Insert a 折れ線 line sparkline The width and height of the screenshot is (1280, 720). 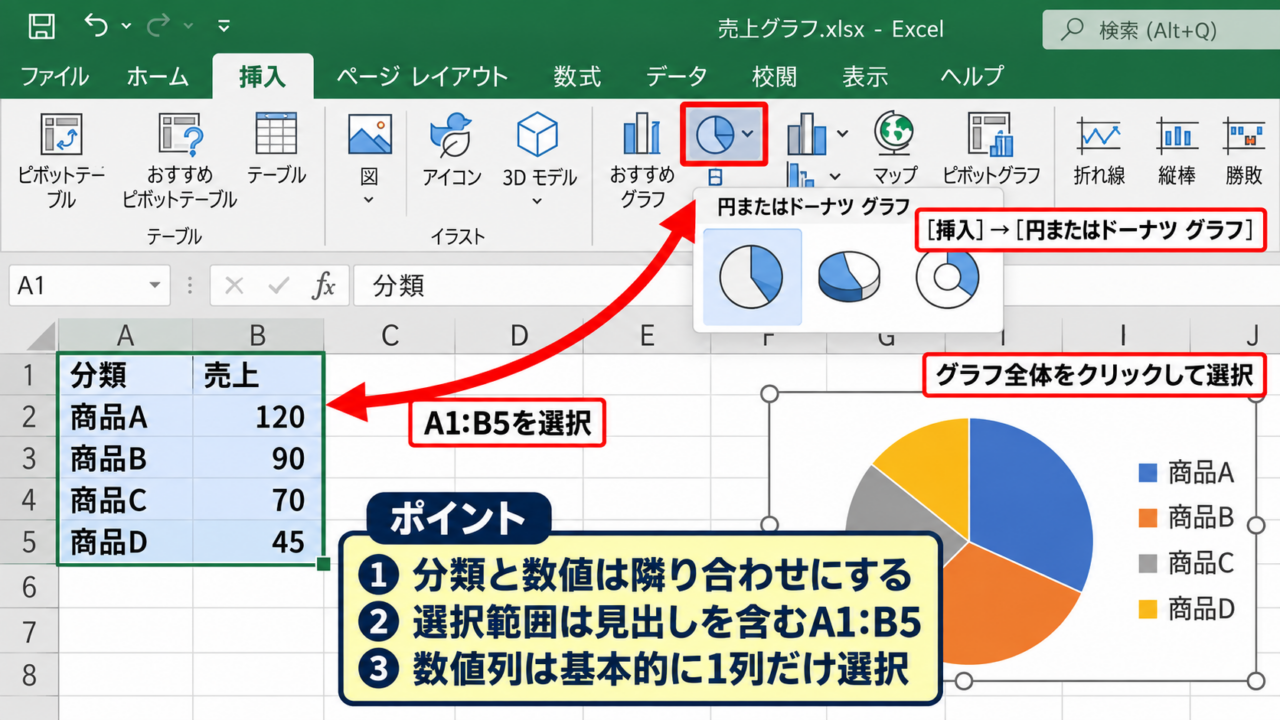1098,150
